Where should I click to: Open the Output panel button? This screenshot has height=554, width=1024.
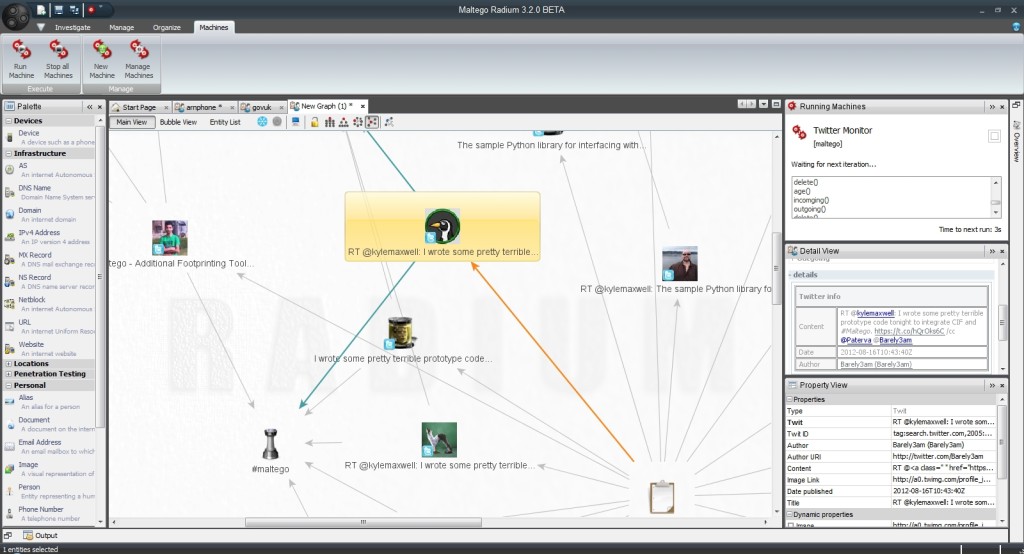pyautogui.click(x=41, y=536)
